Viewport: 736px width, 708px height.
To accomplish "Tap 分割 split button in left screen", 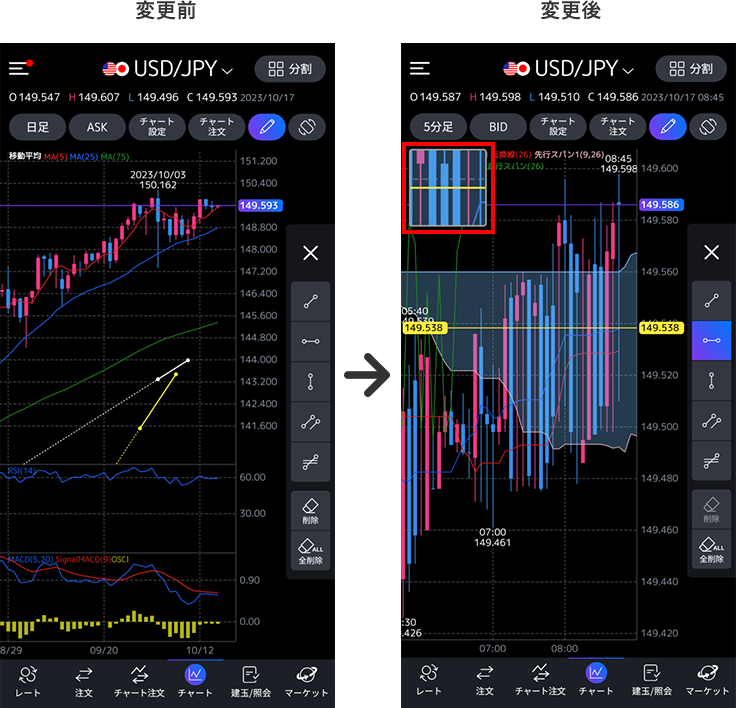I will [x=290, y=69].
